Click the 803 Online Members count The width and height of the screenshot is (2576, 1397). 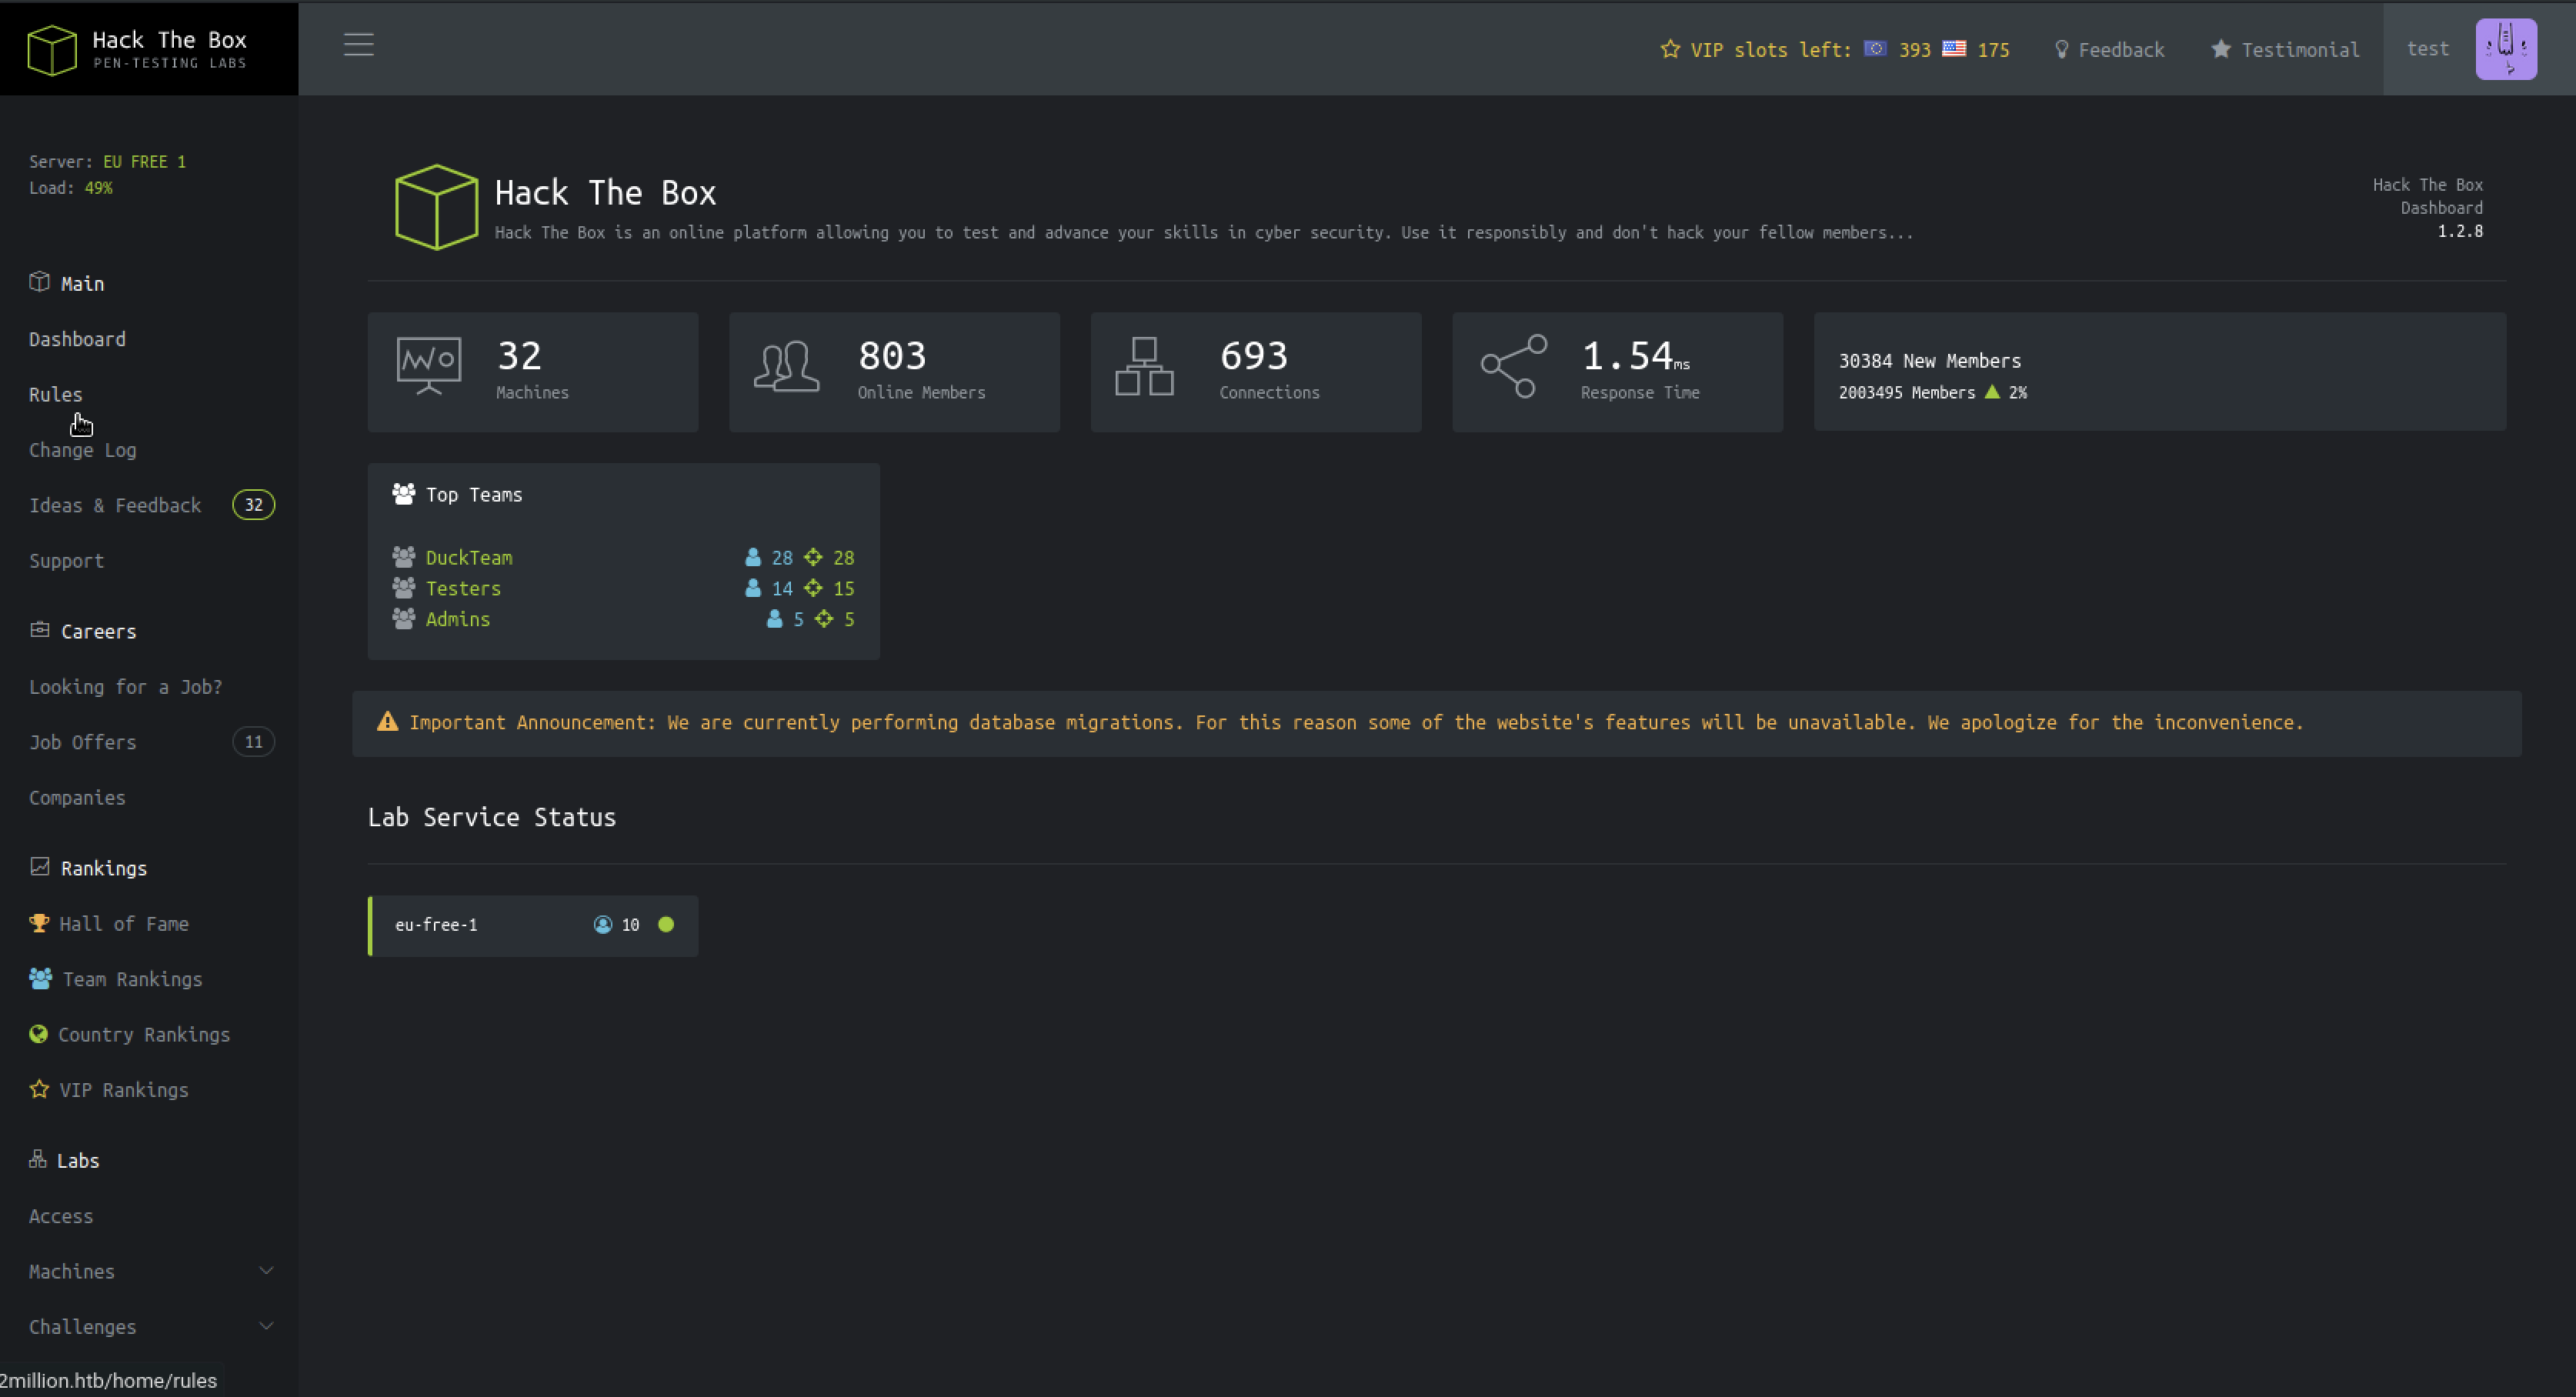point(892,356)
